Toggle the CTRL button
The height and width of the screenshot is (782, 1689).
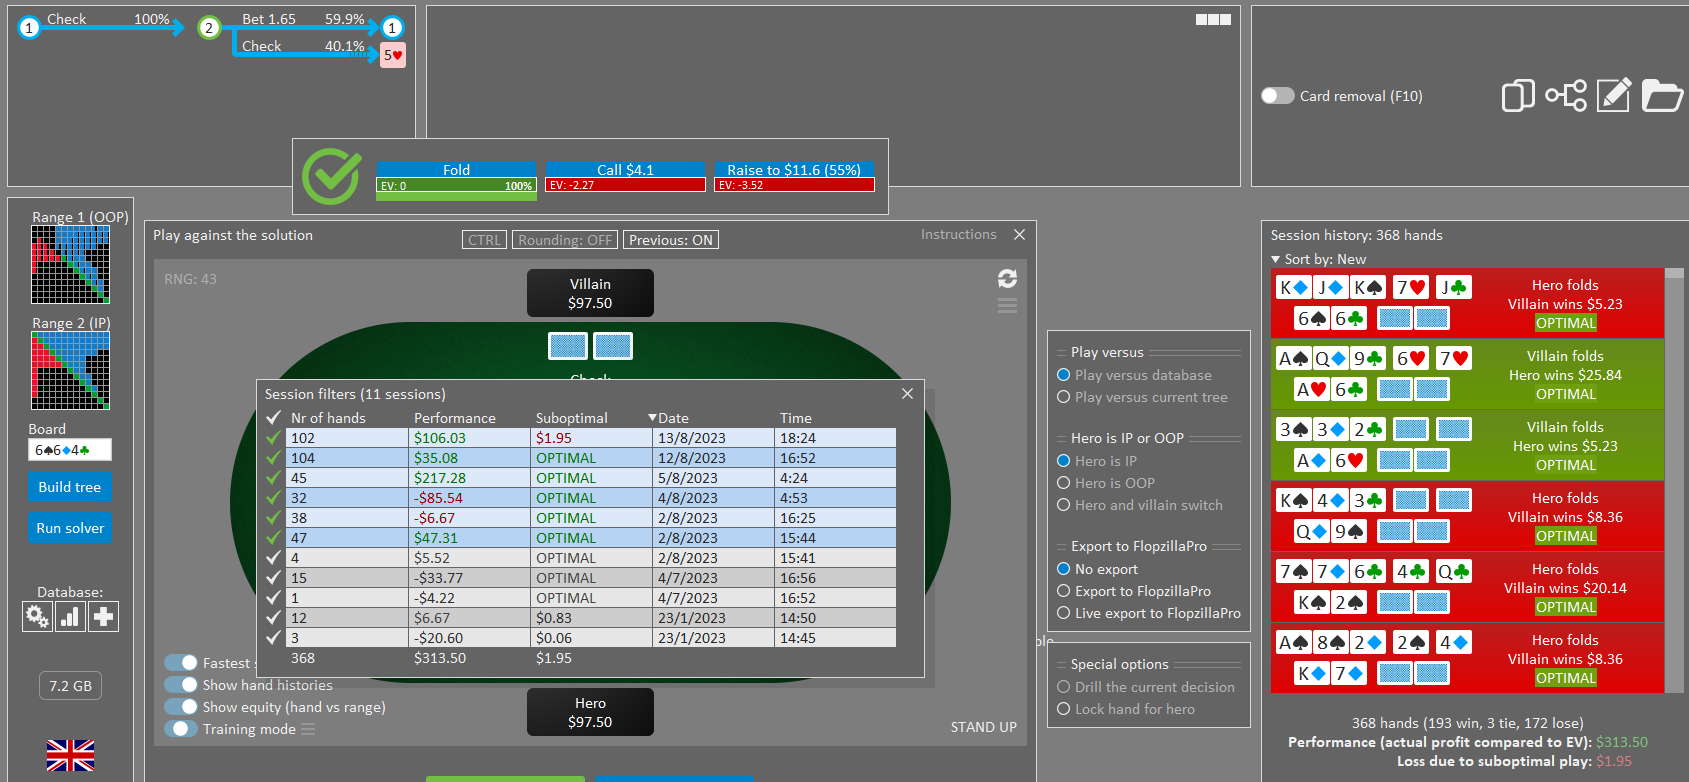click(x=485, y=240)
